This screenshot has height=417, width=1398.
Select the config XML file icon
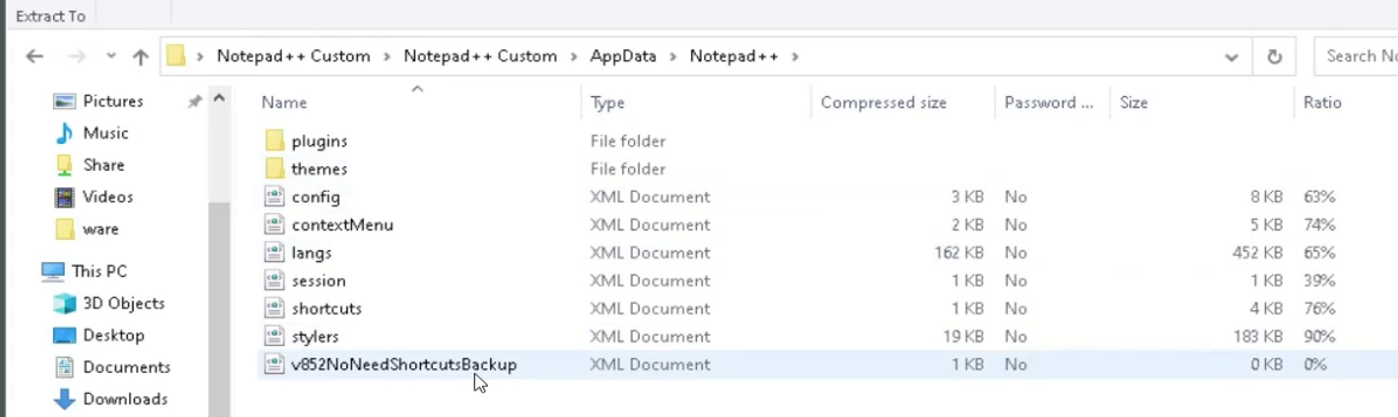coord(275,197)
